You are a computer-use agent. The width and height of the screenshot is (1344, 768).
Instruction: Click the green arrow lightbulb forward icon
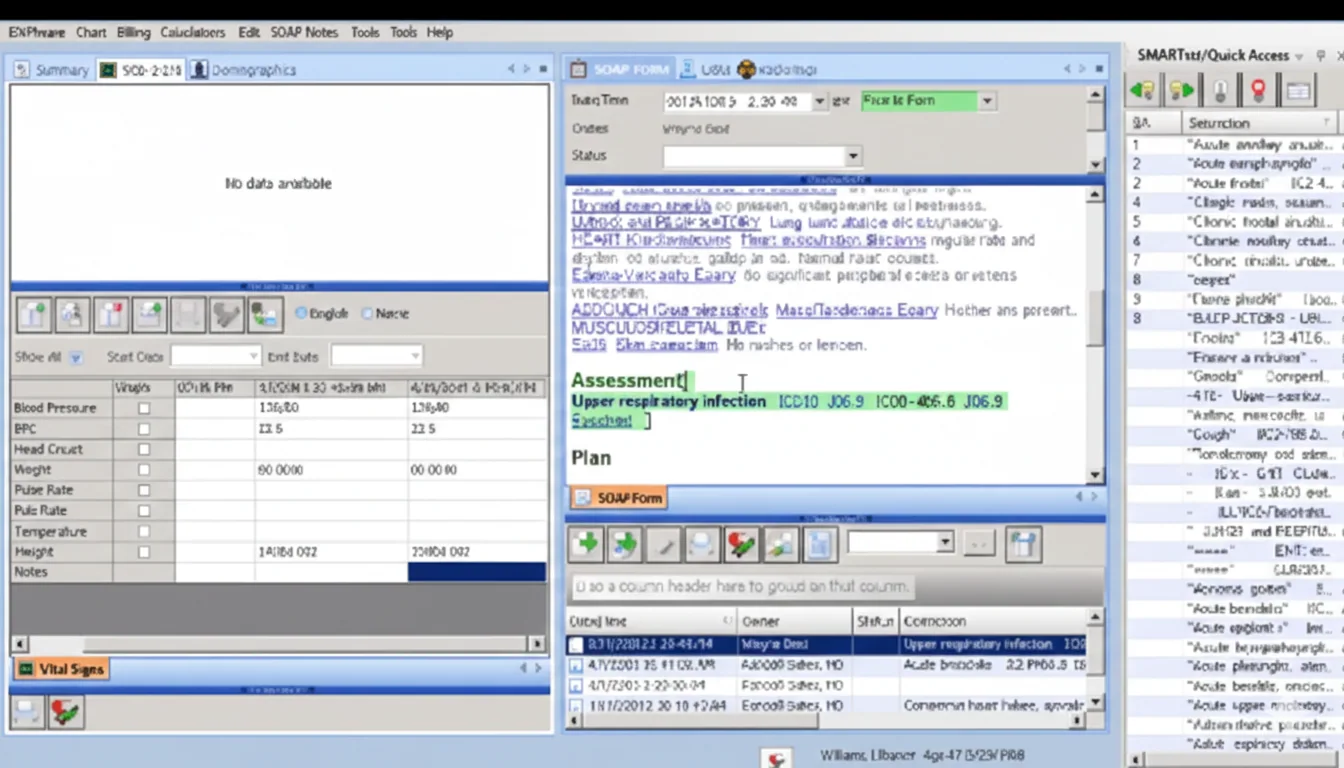coord(1180,89)
